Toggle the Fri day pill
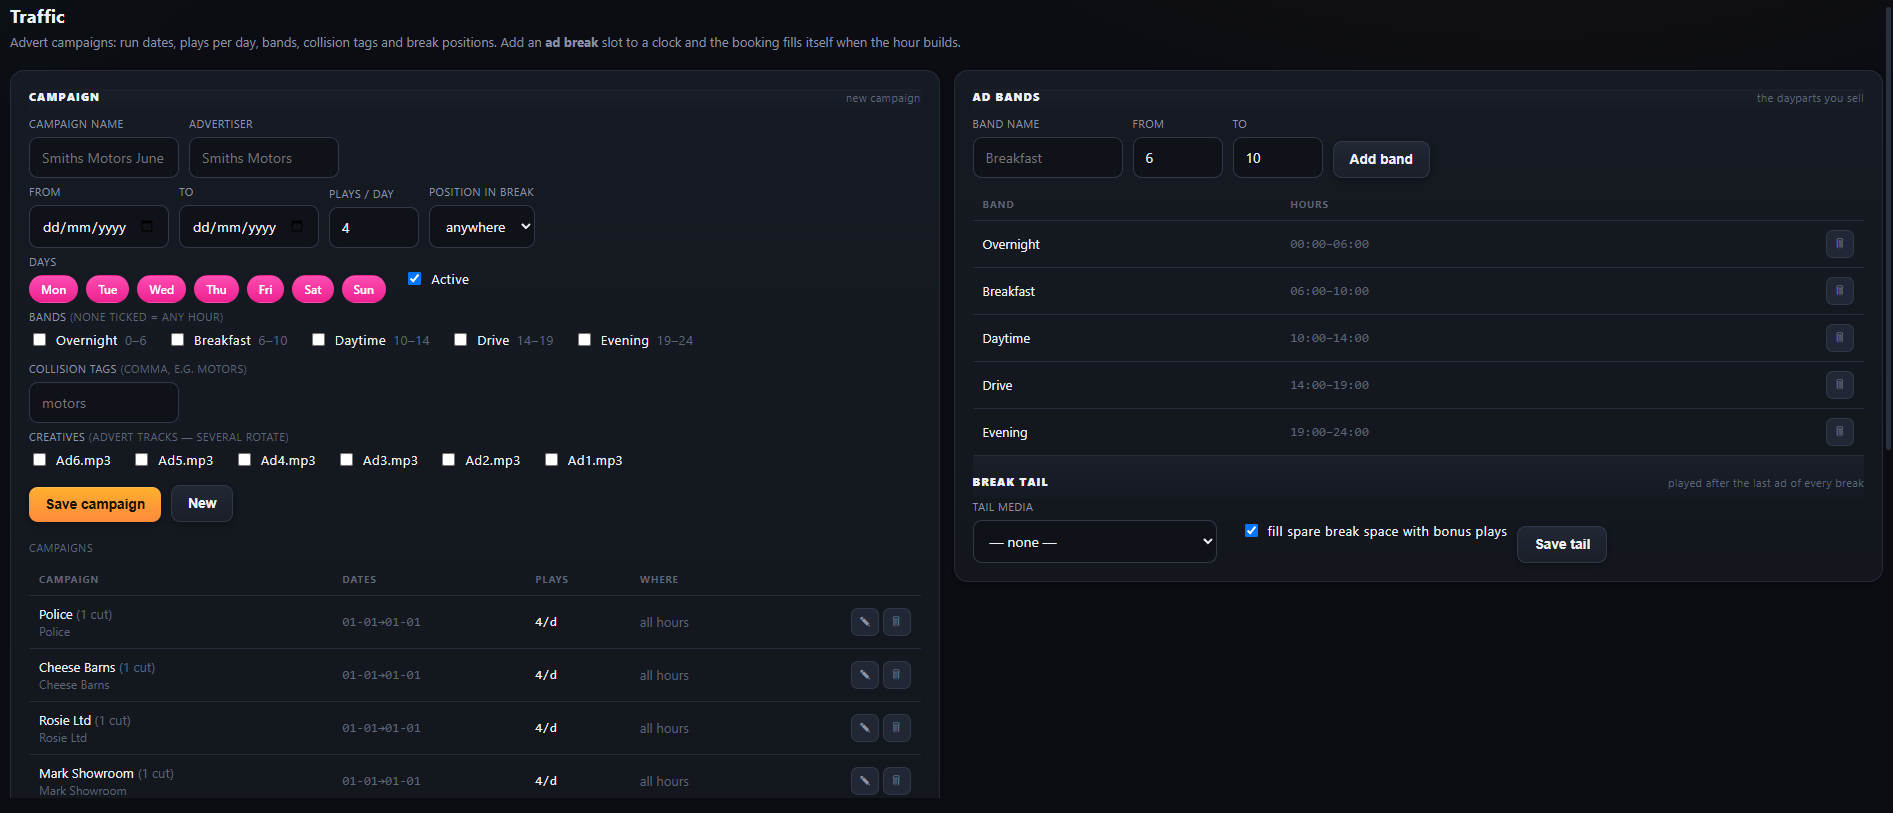 pyautogui.click(x=265, y=290)
